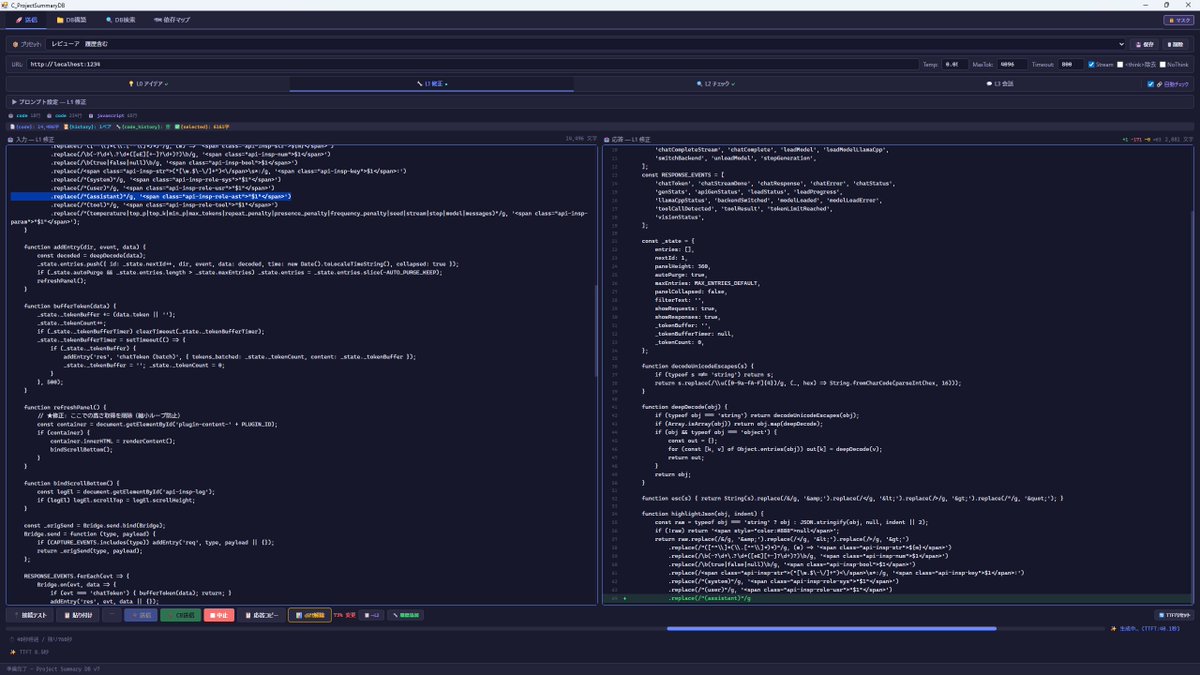Switch to the DB構築 tab
The height and width of the screenshot is (675, 1200).
click(71, 19)
